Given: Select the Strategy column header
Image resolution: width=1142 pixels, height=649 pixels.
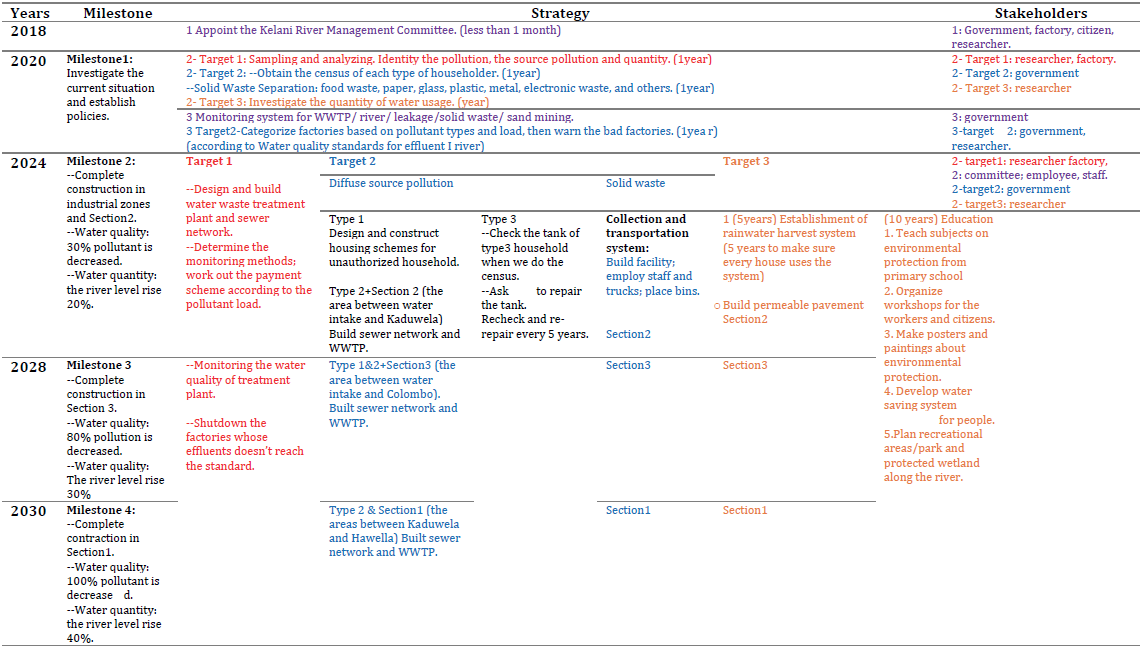Looking at the screenshot, I should pos(559,13).
